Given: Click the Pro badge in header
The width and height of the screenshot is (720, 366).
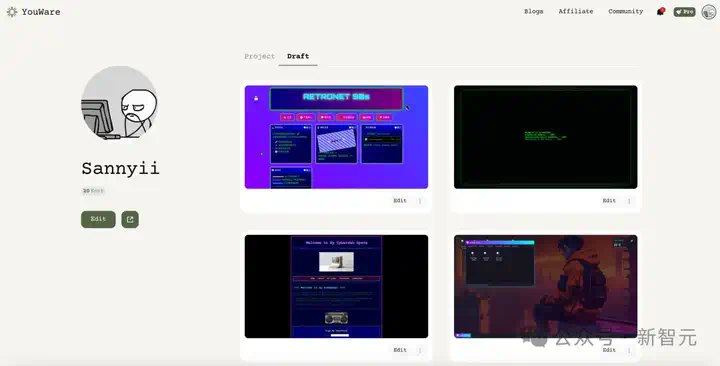Looking at the screenshot, I should pyautogui.click(x=684, y=12).
